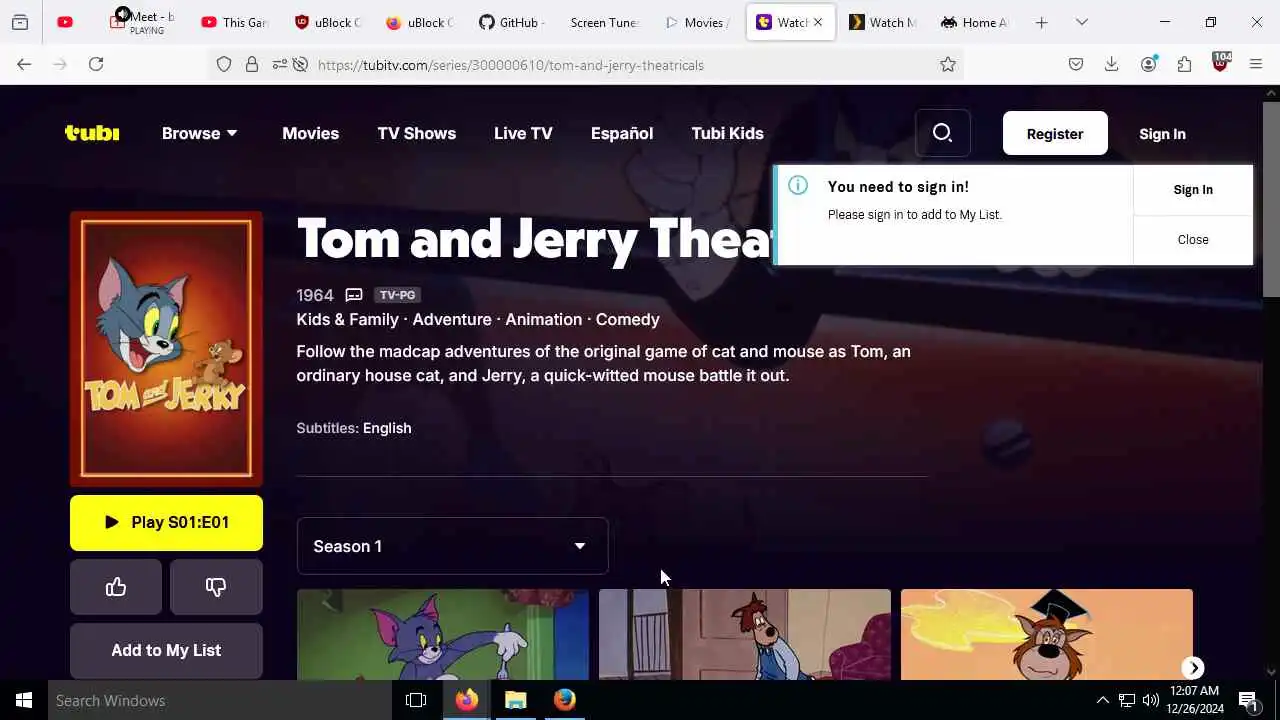Open the Español menu item
Viewport: 1280px width, 720px height.
tap(622, 133)
